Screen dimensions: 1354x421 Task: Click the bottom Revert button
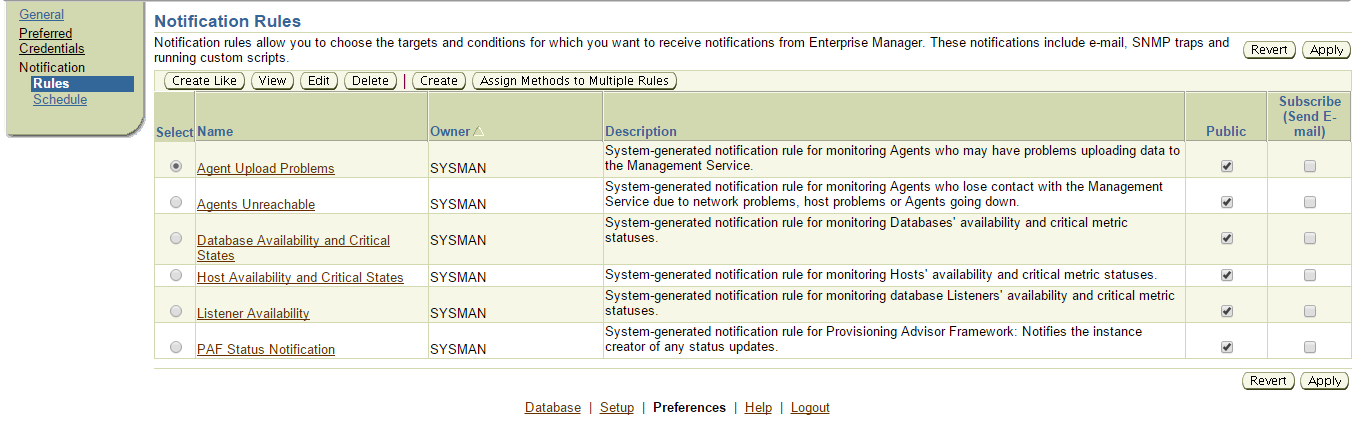[1268, 381]
